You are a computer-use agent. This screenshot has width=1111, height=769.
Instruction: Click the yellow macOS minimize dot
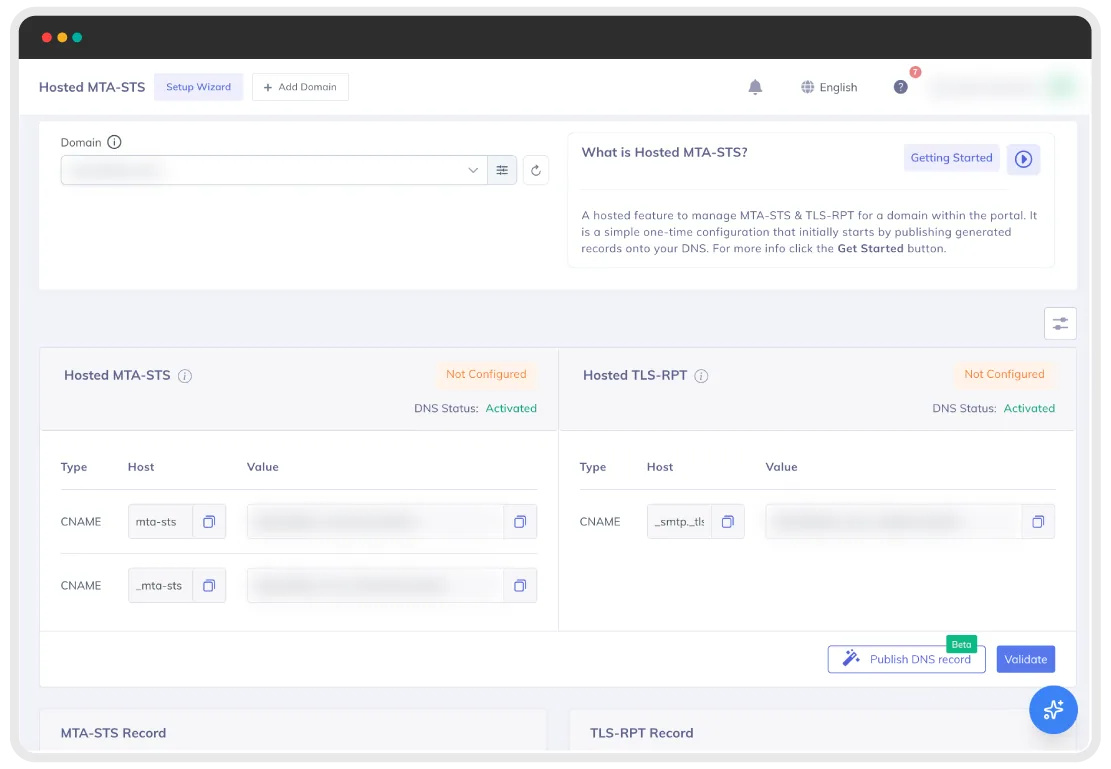62,38
